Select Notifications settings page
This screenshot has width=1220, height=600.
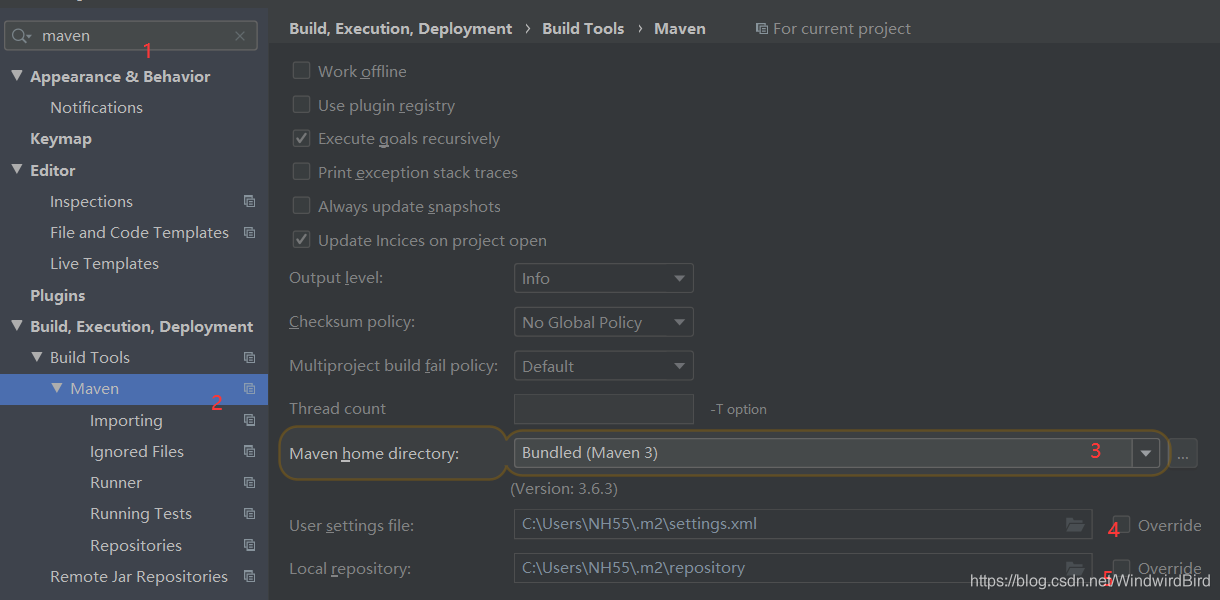click(x=96, y=107)
